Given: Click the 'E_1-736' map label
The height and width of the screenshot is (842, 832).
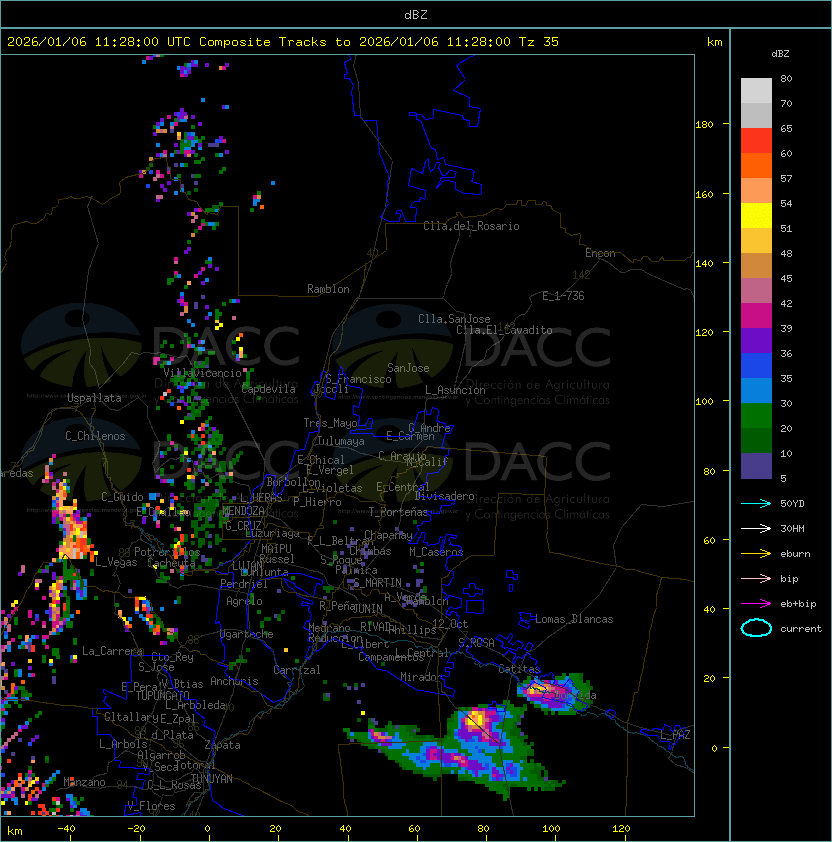Looking at the screenshot, I should tap(563, 296).
